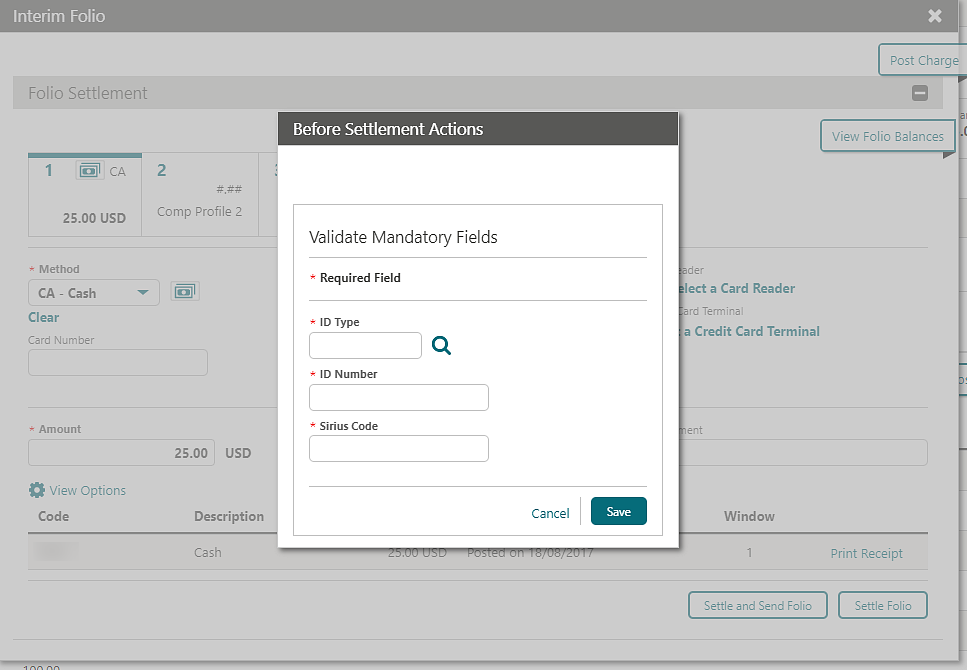Type in the ID Type field

[x=365, y=346]
